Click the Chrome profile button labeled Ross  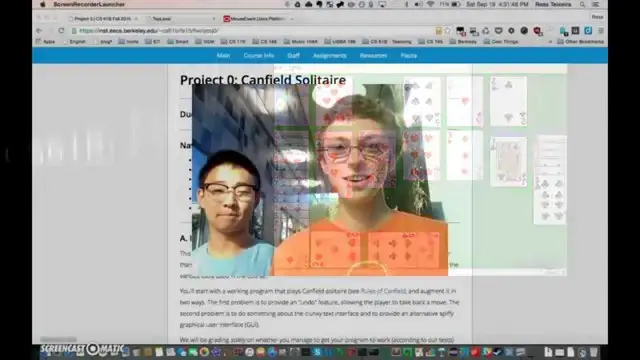[597, 17]
